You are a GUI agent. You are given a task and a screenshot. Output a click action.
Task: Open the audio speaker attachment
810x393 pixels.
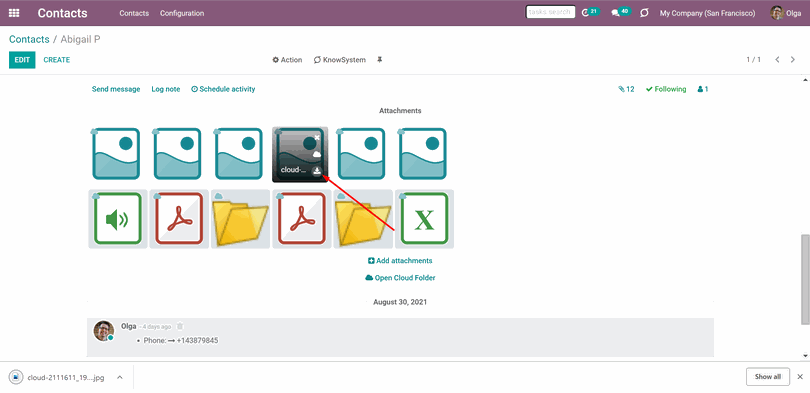(x=118, y=218)
